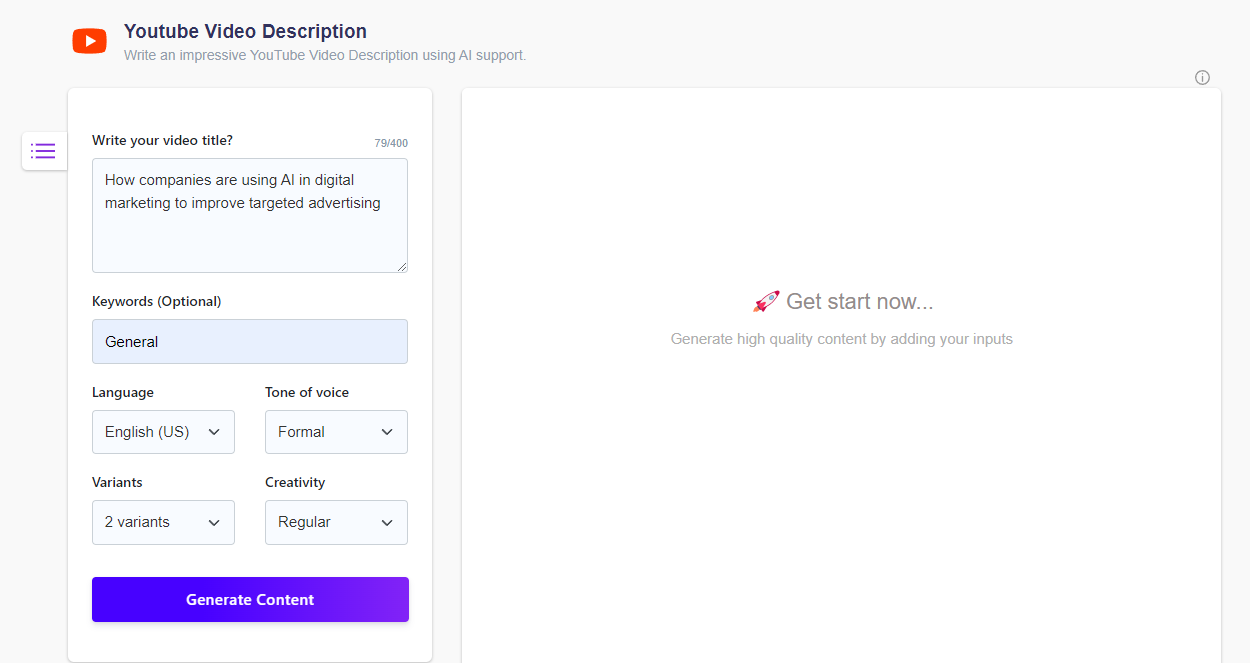This screenshot has height=663, width=1250.
Task: Open the Language dropdown
Action: click(x=162, y=431)
